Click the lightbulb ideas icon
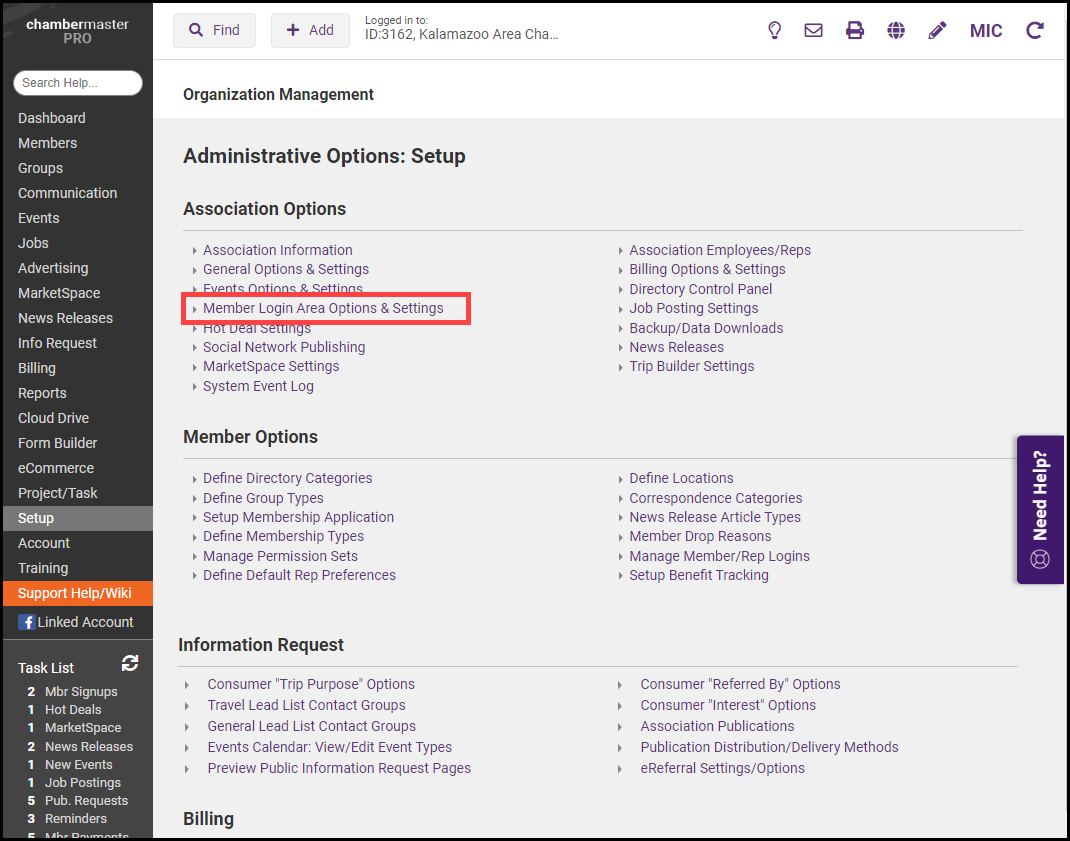1070x841 pixels. pos(774,30)
